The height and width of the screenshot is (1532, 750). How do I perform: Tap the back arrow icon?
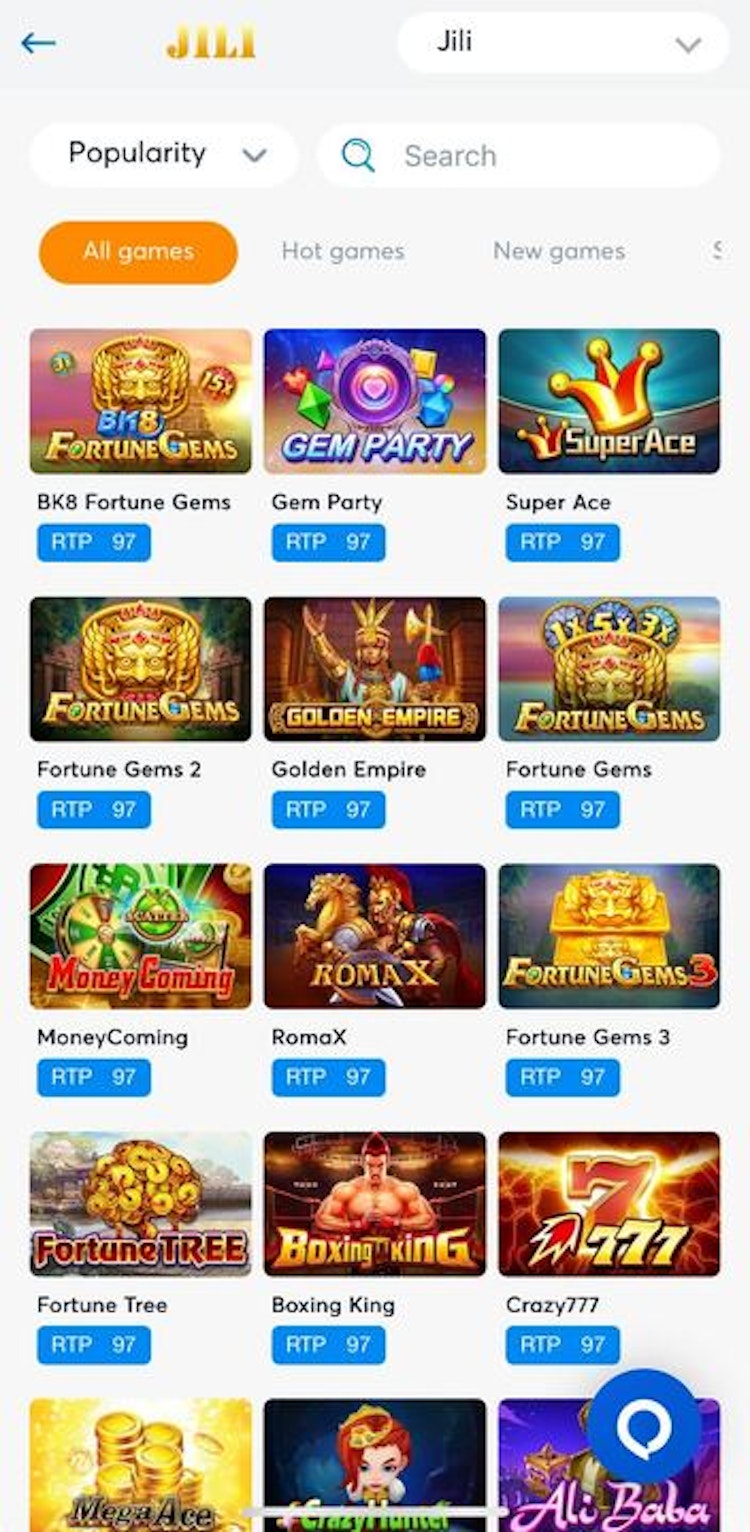(38, 43)
